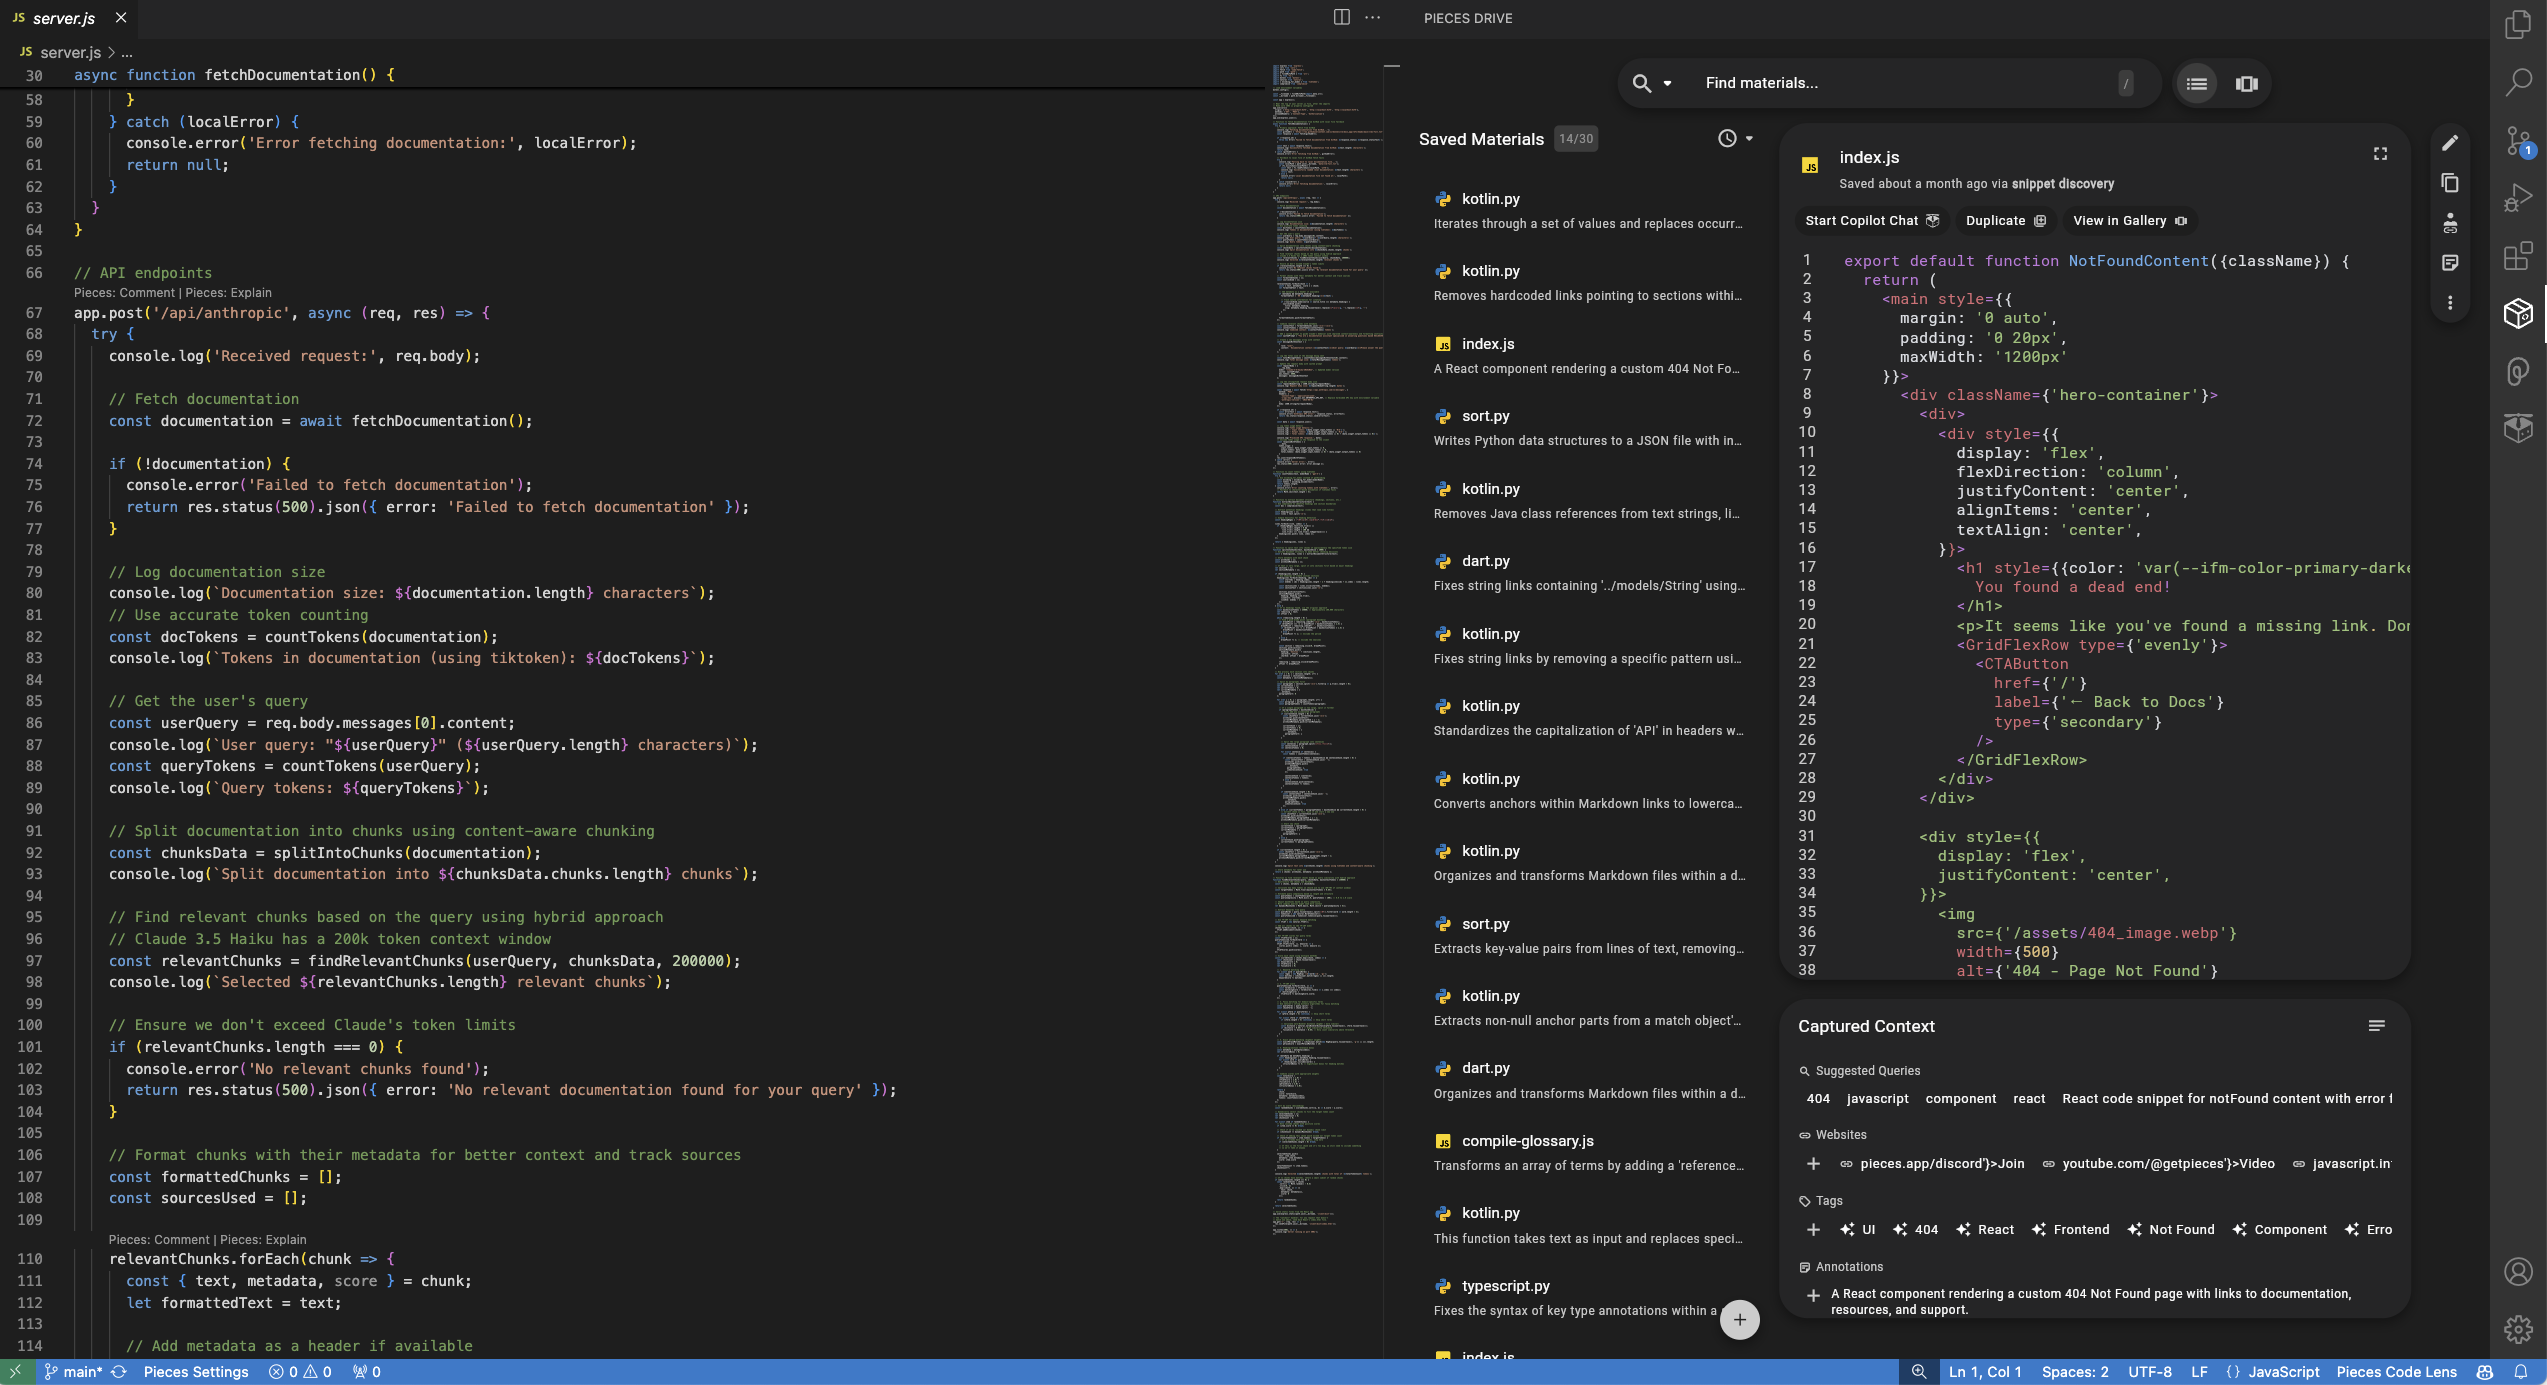Open the clock sort dropdown in Saved Materials
Image resolution: width=2547 pixels, height=1385 pixels.
tap(1735, 139)
